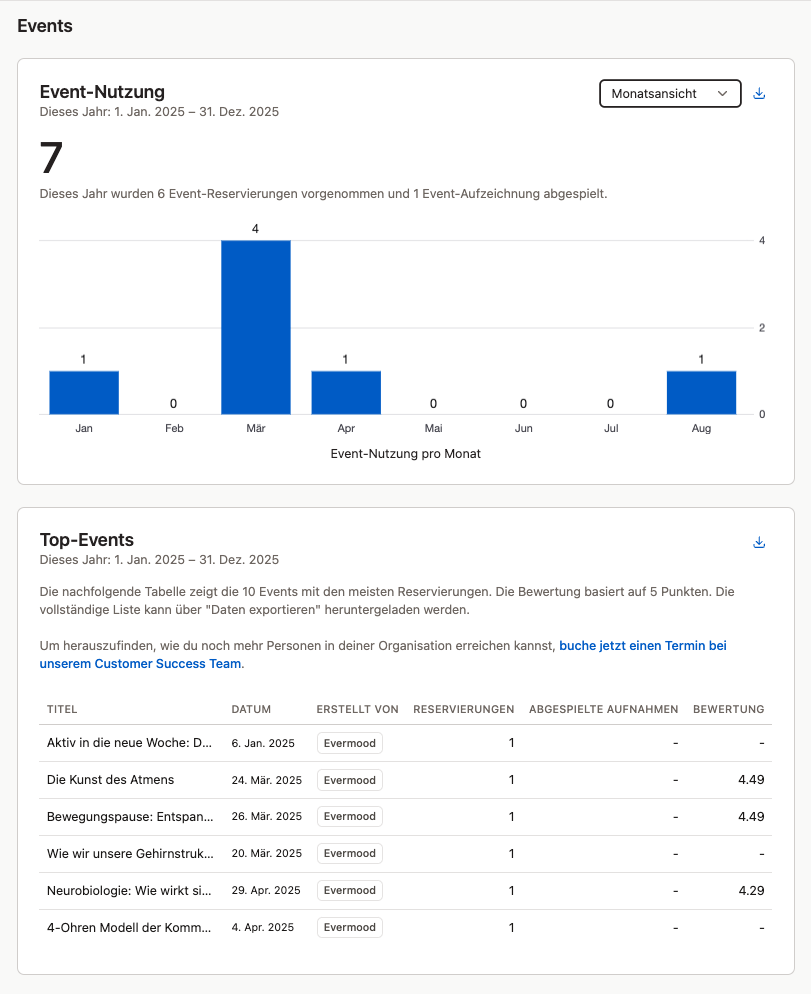This screenshot has width=811, height=994.
Task: Click the April bar in the chart
Action: (x=345, y=392)
